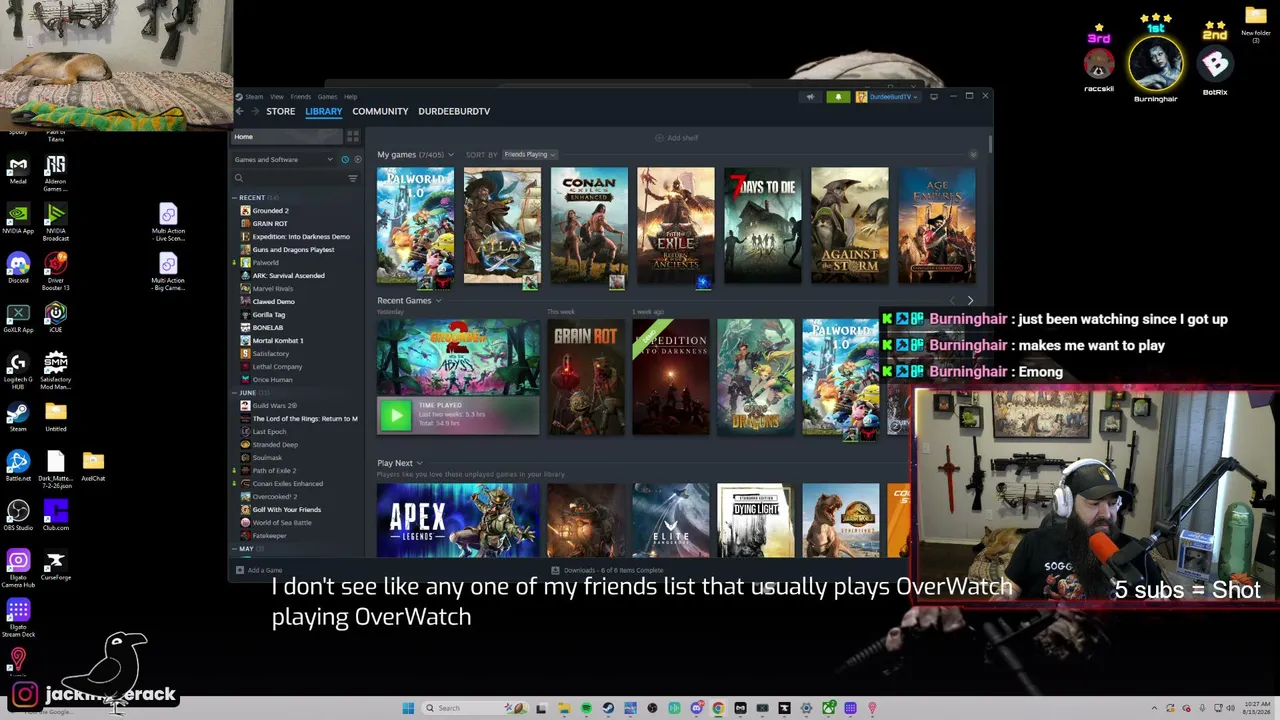The image size is (1280, 720).
Task: Open the View menu
Action: (276, 97)
